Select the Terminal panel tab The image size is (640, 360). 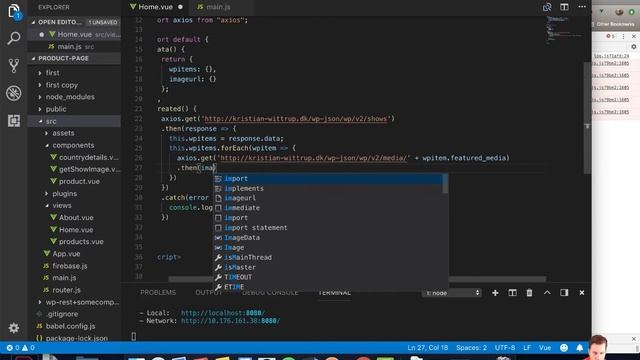click(334, 293)
